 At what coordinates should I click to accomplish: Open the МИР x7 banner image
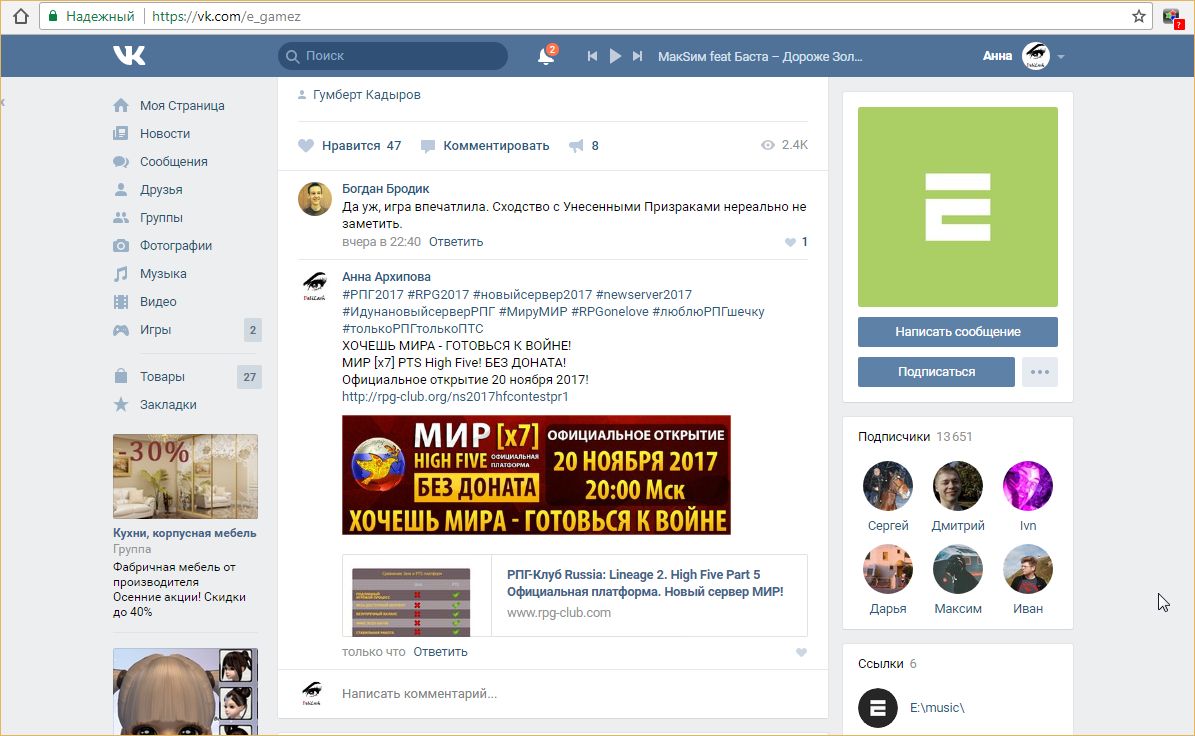pyautogui.click(x=536, y=475)
